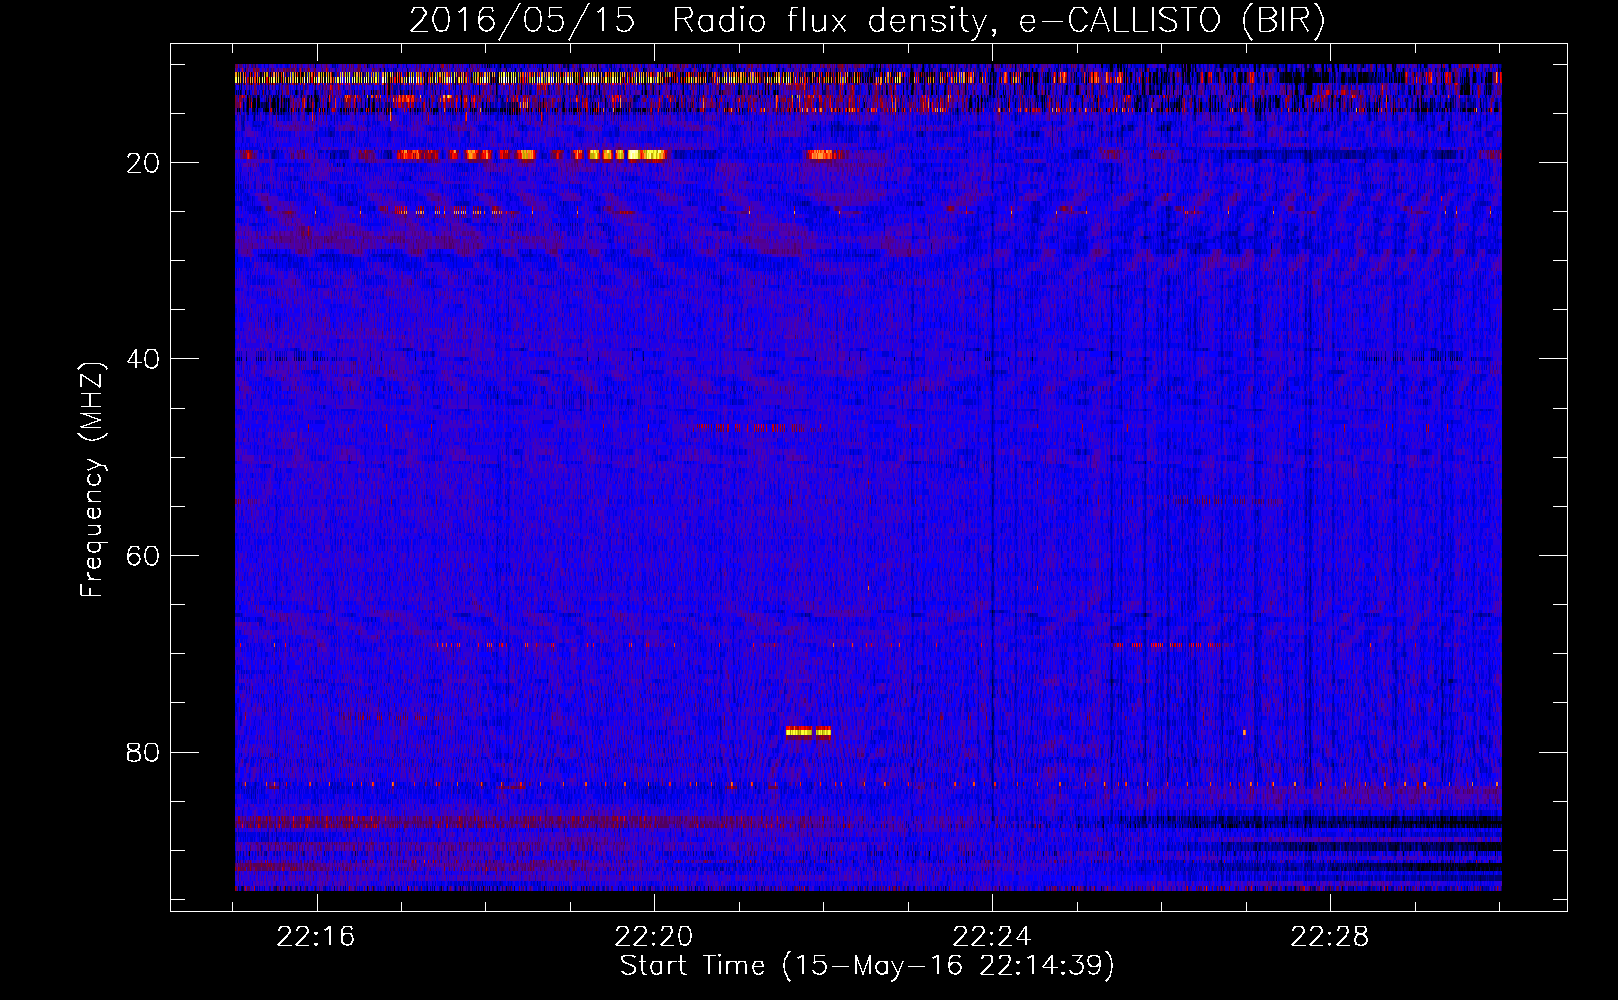
Task: Click the 22:20 time tick label
Action: (x=654, y=937)
